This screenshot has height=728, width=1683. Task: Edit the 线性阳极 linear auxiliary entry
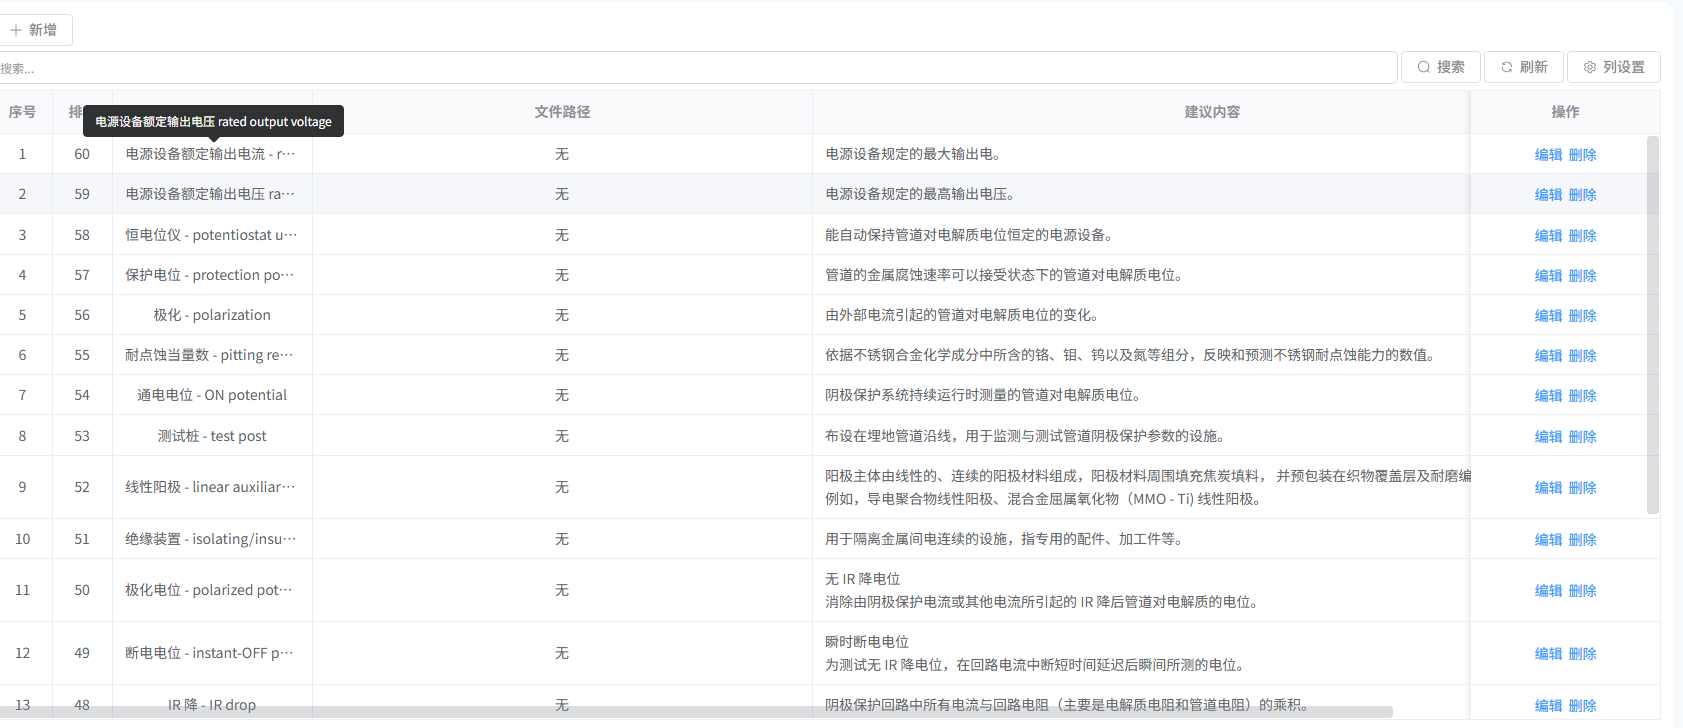point(1548,488)
